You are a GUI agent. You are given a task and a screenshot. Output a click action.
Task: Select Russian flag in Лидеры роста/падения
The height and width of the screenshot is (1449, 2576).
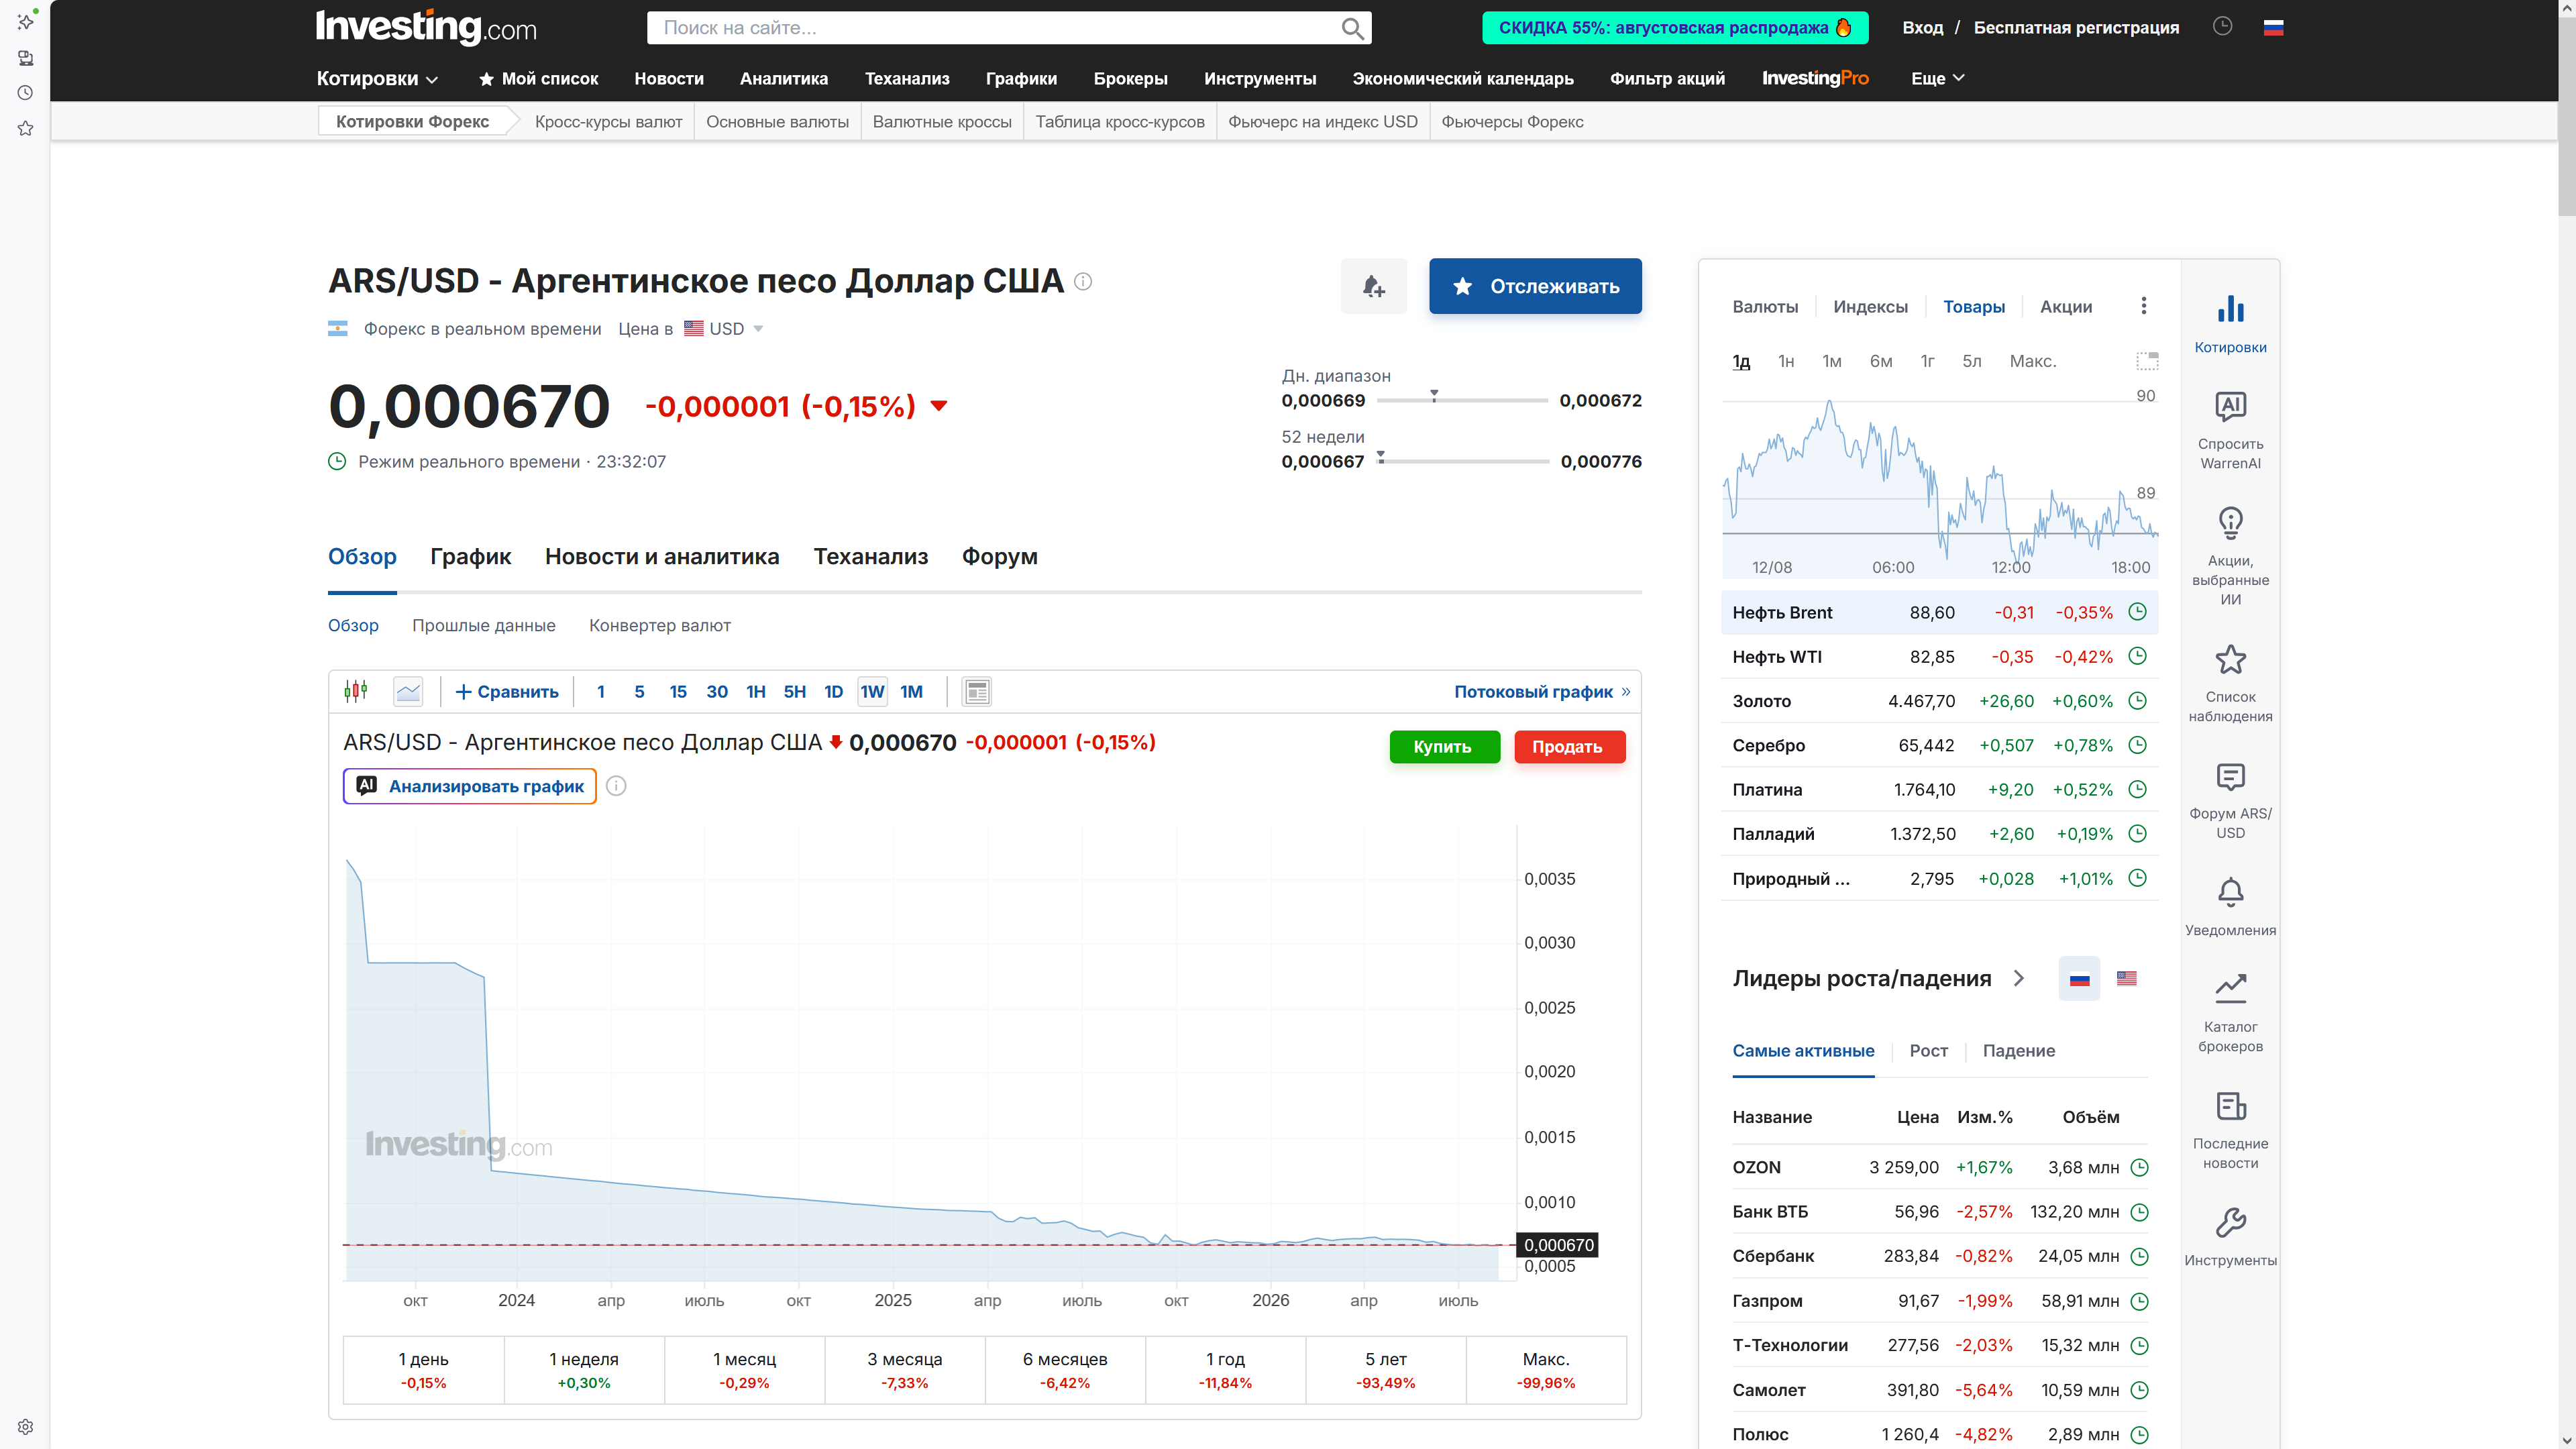click(2079, 979)
